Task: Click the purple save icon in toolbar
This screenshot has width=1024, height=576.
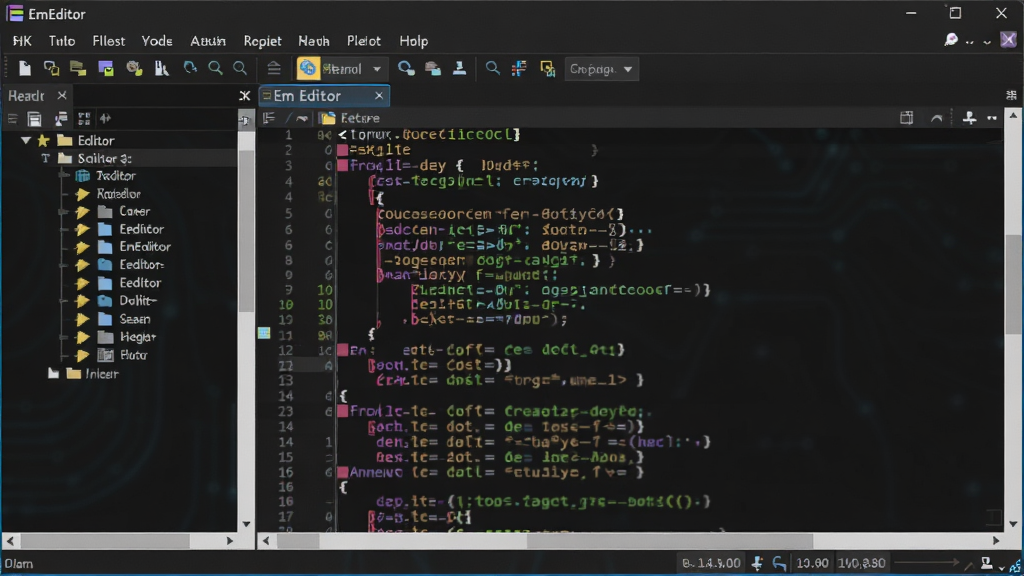Action: pyautogui.click(x=106, y=69)
